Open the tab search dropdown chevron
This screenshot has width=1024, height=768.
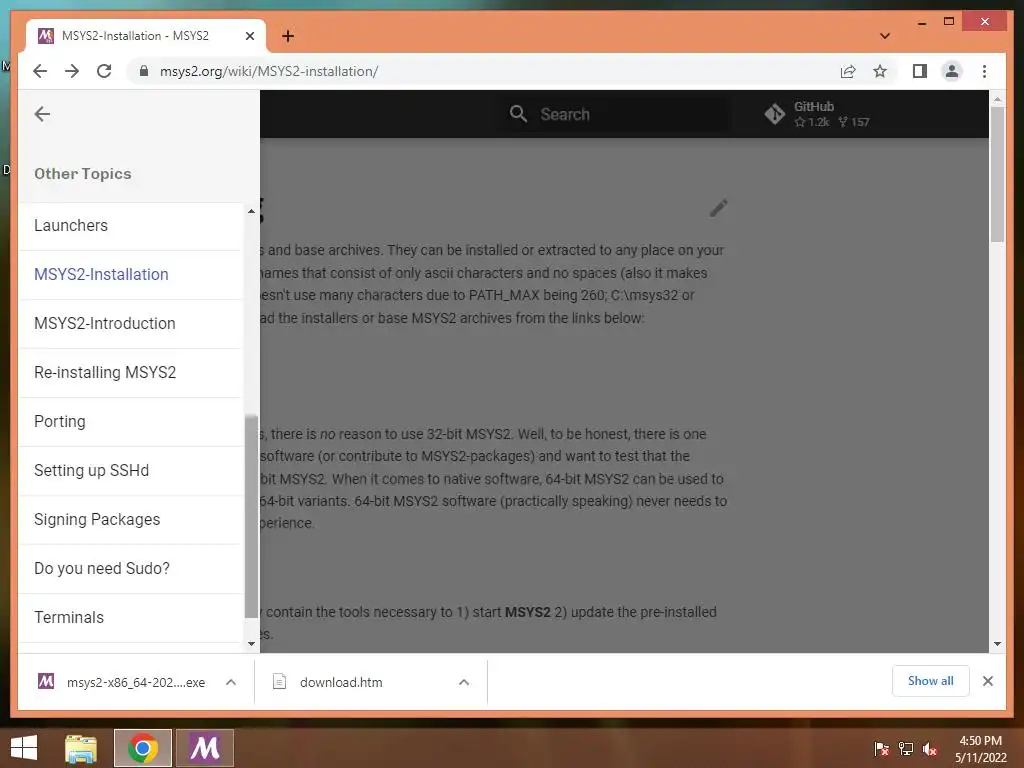885,36
